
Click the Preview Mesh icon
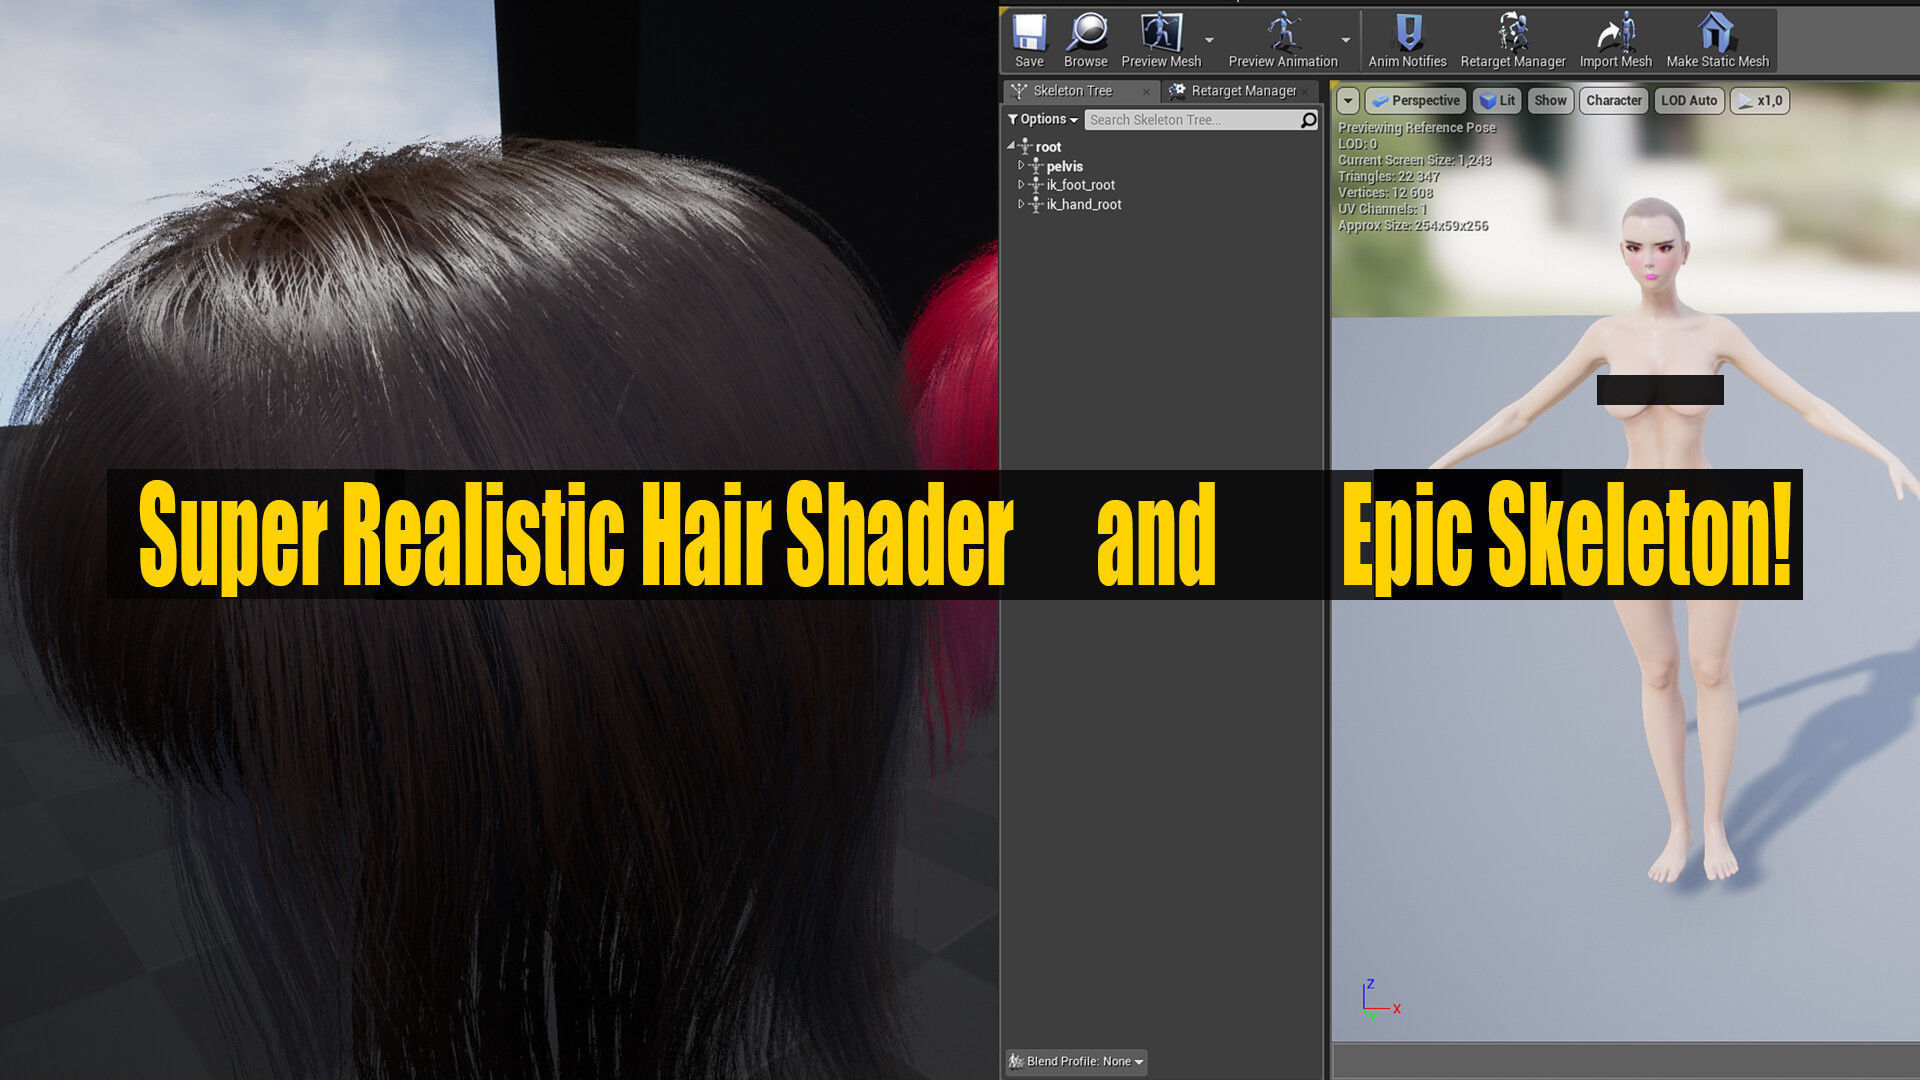[1160, 34]
